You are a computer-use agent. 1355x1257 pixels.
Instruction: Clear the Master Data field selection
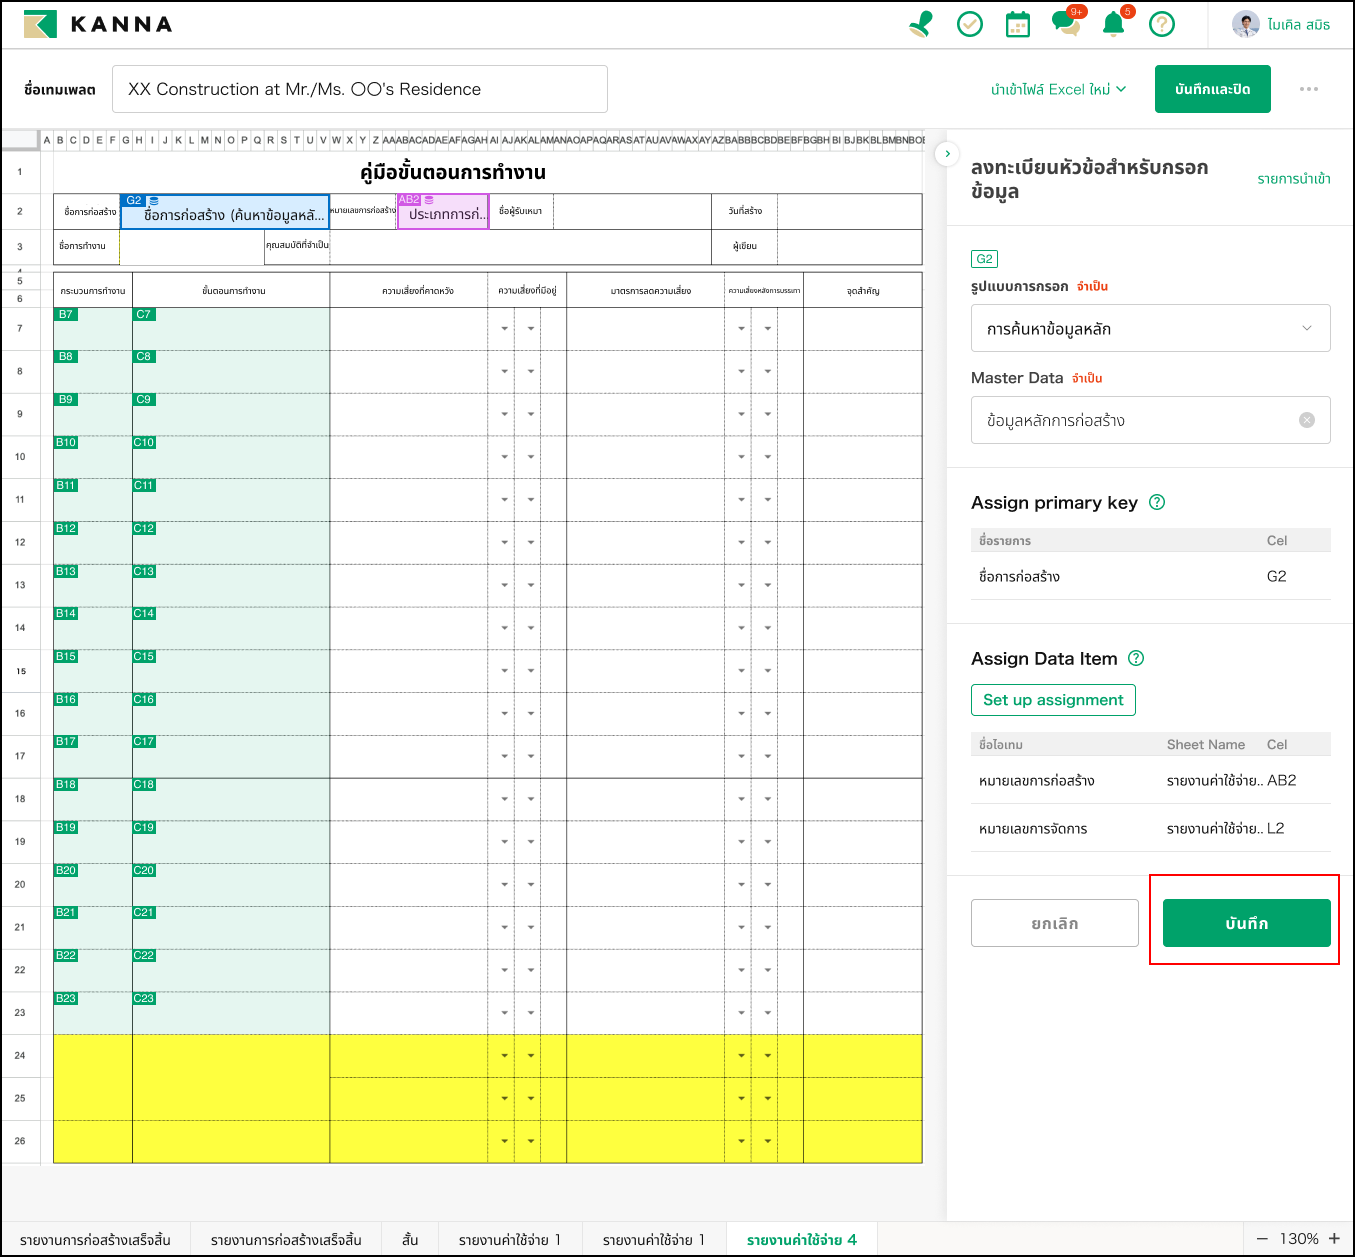coord(1306,420)
